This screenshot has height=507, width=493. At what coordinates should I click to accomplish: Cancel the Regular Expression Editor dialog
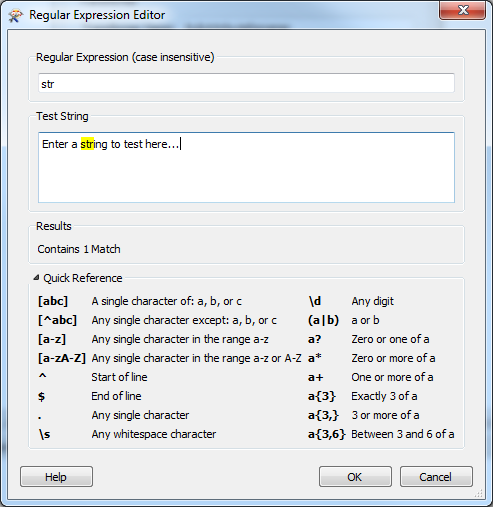436,477
